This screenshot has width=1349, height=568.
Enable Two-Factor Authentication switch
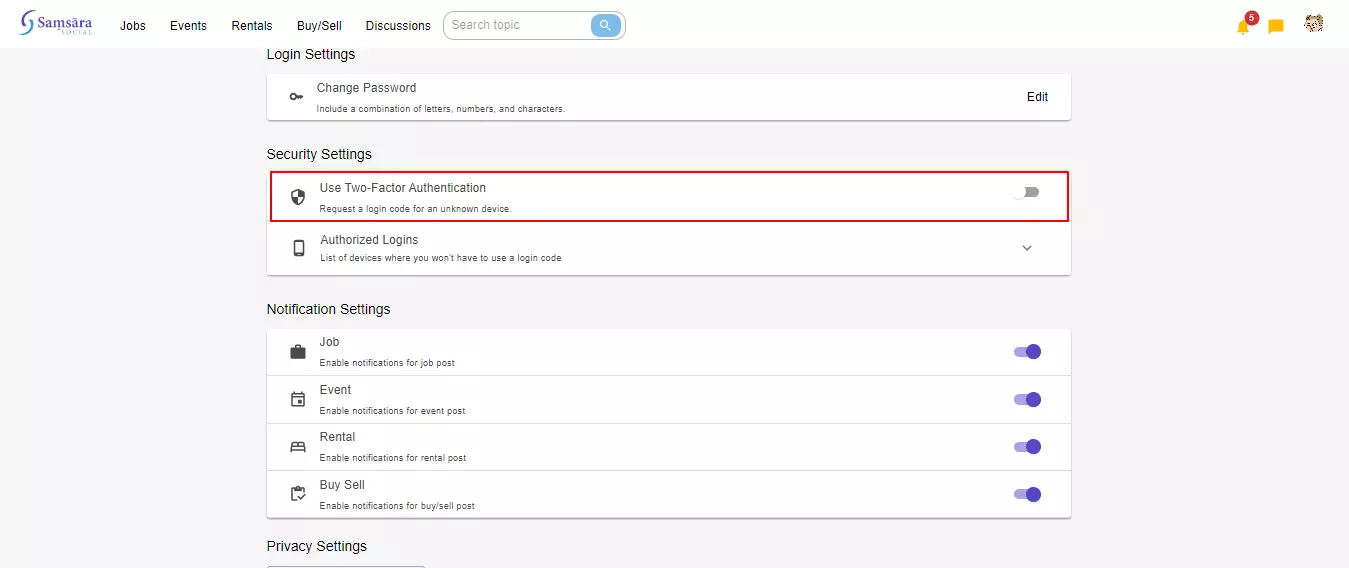tap(1025, 192)
